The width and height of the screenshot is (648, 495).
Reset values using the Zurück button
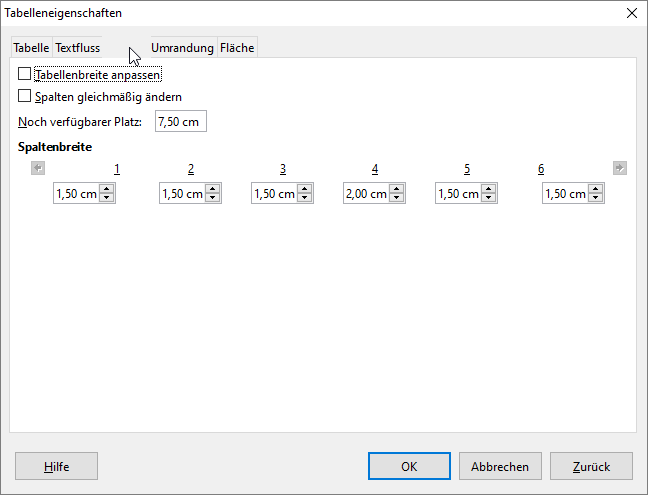(x=591, y=466)
